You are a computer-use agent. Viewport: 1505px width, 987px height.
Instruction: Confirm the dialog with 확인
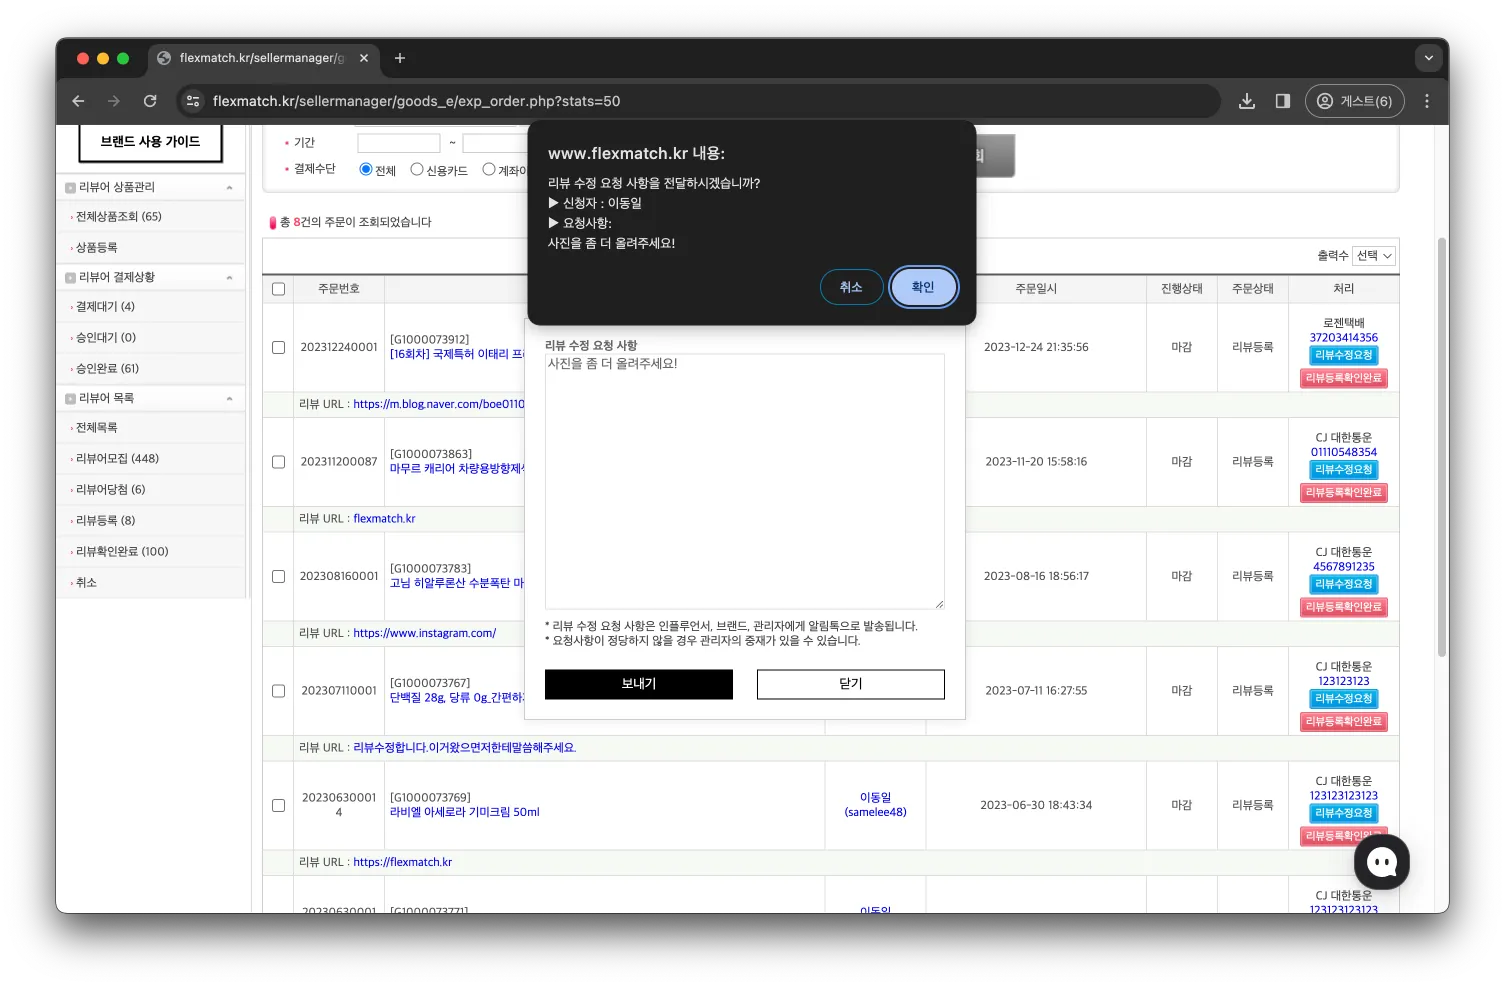[x=923, y=287]
